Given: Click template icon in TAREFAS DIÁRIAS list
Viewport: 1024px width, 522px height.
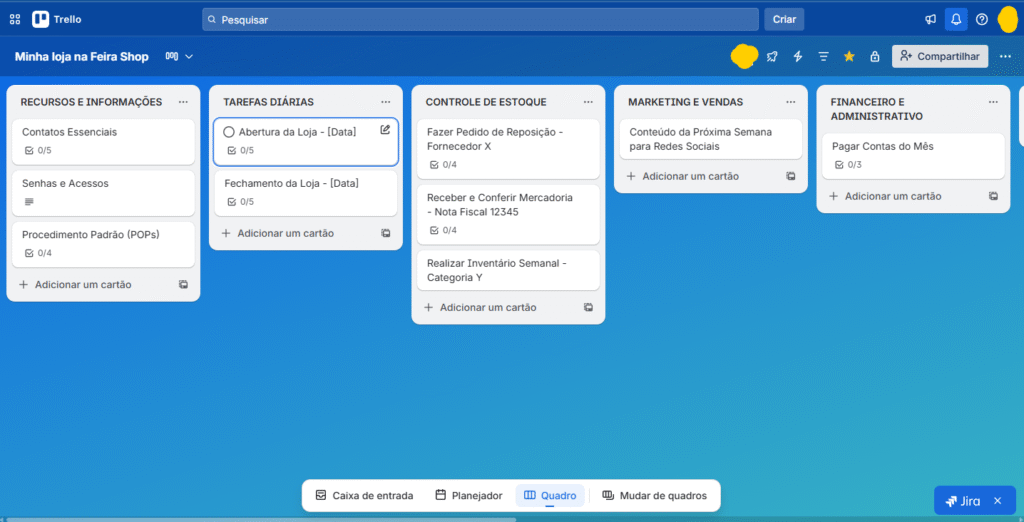Looking at the screenshot, I should (386, 233).
